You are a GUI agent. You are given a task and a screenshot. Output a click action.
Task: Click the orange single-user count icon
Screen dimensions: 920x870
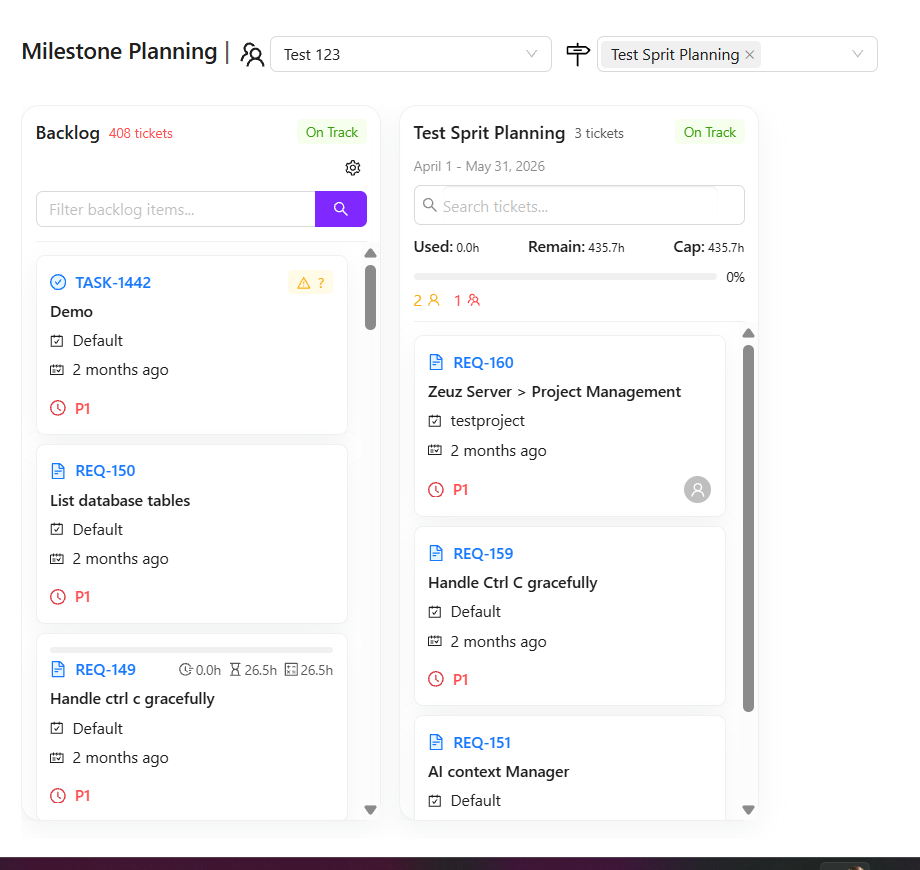tap(433, 299)
